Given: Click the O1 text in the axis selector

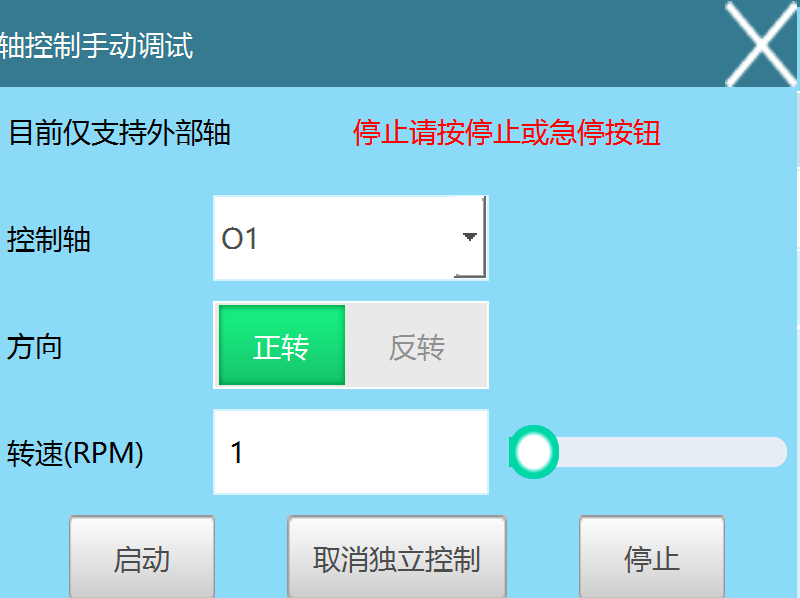Looking at the screenshot, I should pos(240,239).
